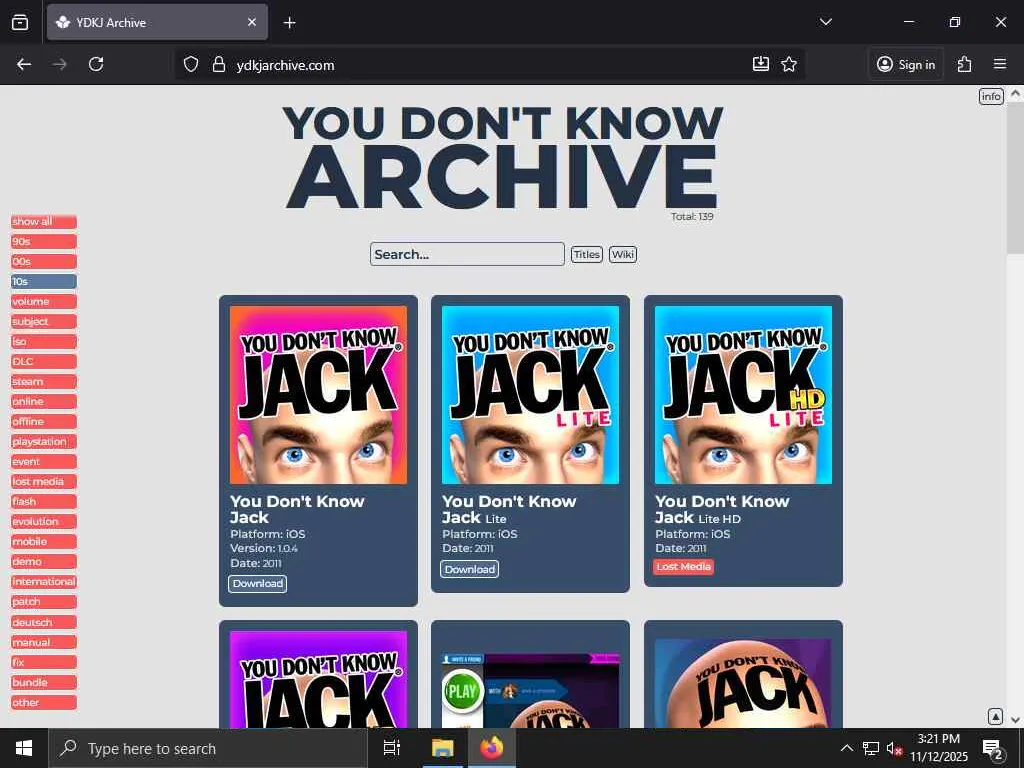Image resolution: width=1024 pixels, height=768 pixels.
Task: Choose the fix filter tag
Action: 44,663
